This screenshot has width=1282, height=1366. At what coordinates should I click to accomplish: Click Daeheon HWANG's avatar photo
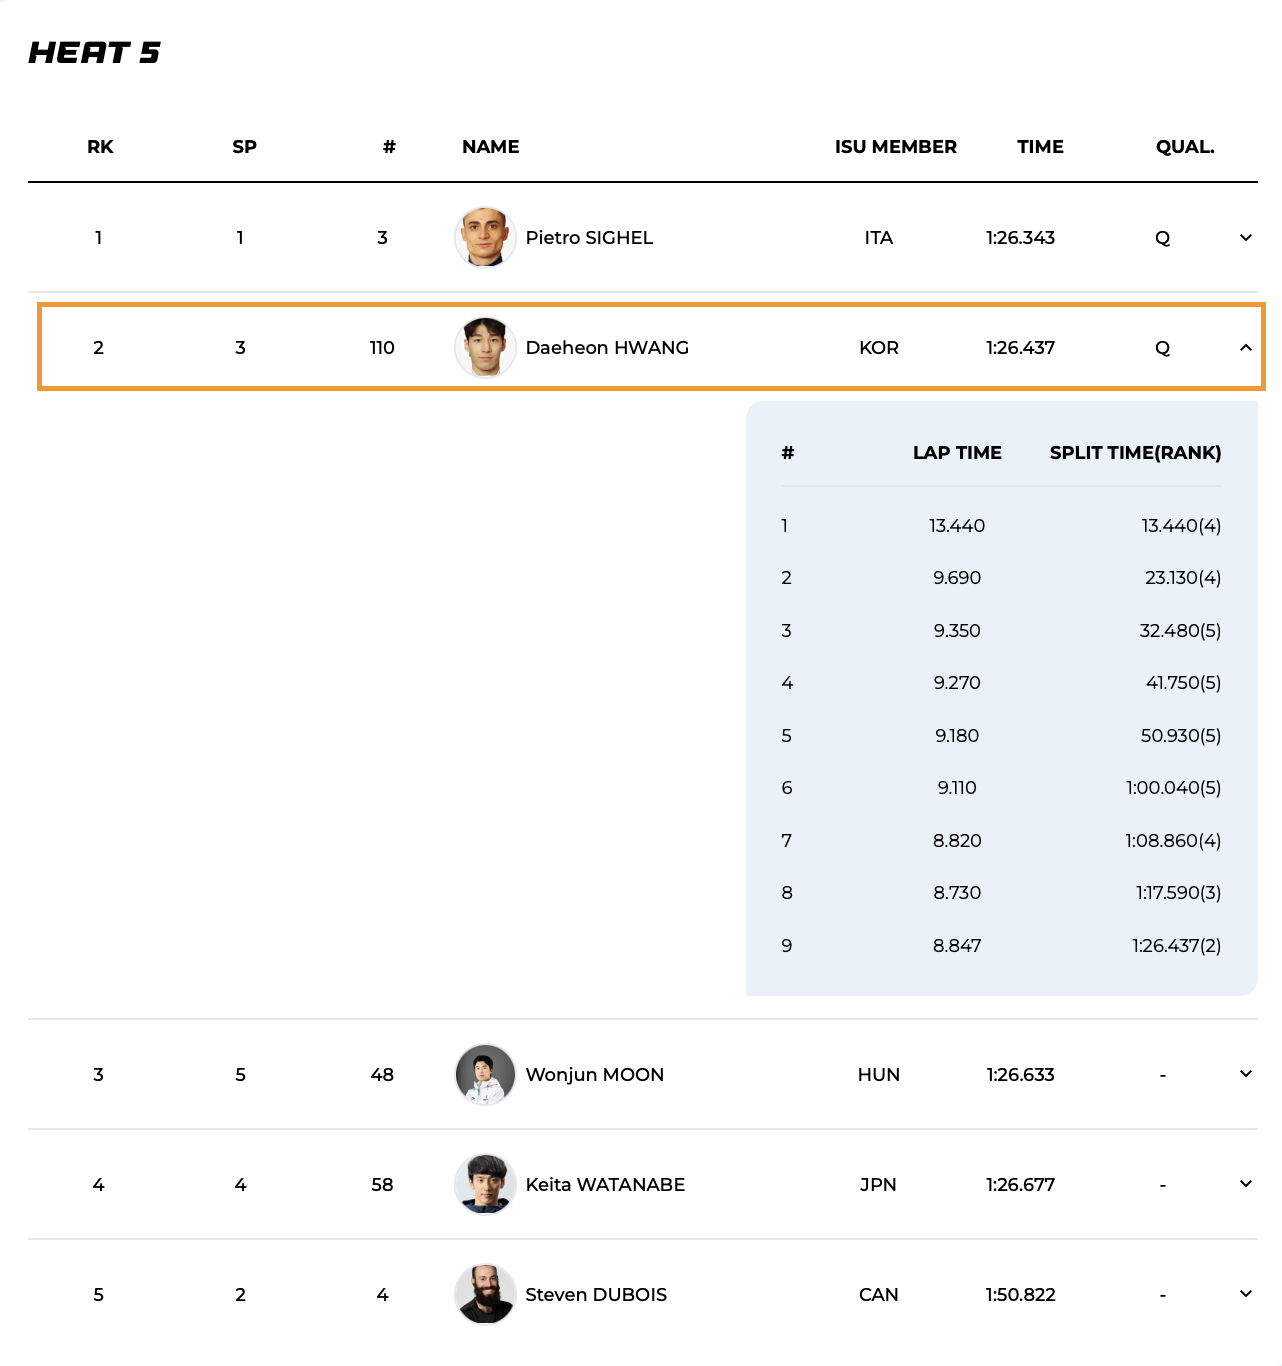coord(485,348)
